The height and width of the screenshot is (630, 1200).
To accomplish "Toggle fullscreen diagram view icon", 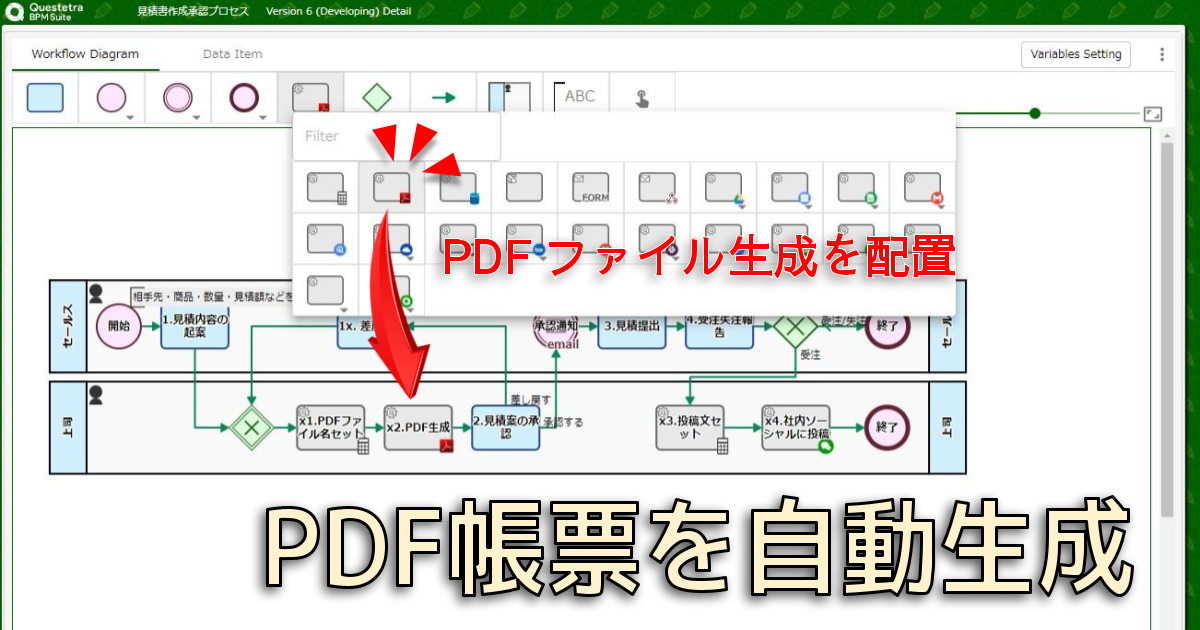I will pyautogui.click(x=1153, y=114).
